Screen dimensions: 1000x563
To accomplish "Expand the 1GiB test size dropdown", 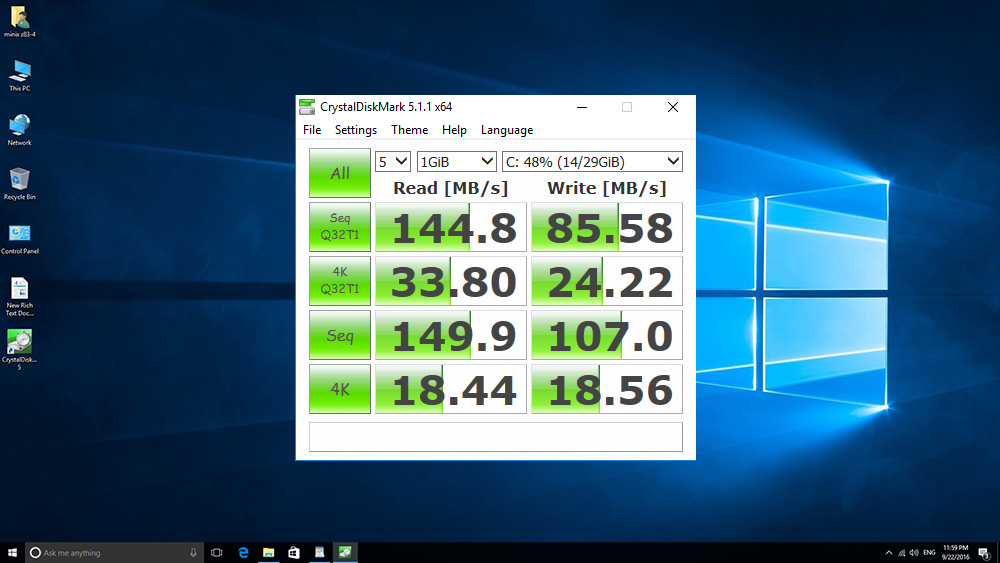I will 457,161.
